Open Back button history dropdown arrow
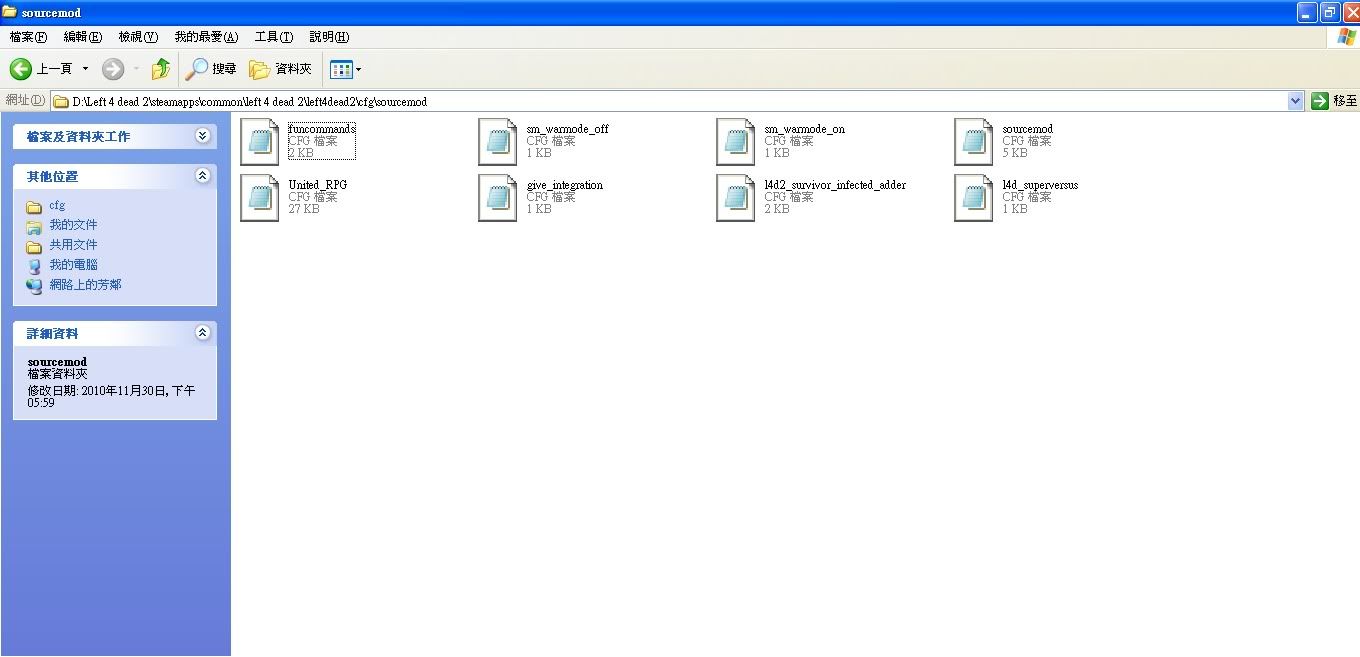The image size is (1360, 657). pyautogui.click(x=85, y=69)
